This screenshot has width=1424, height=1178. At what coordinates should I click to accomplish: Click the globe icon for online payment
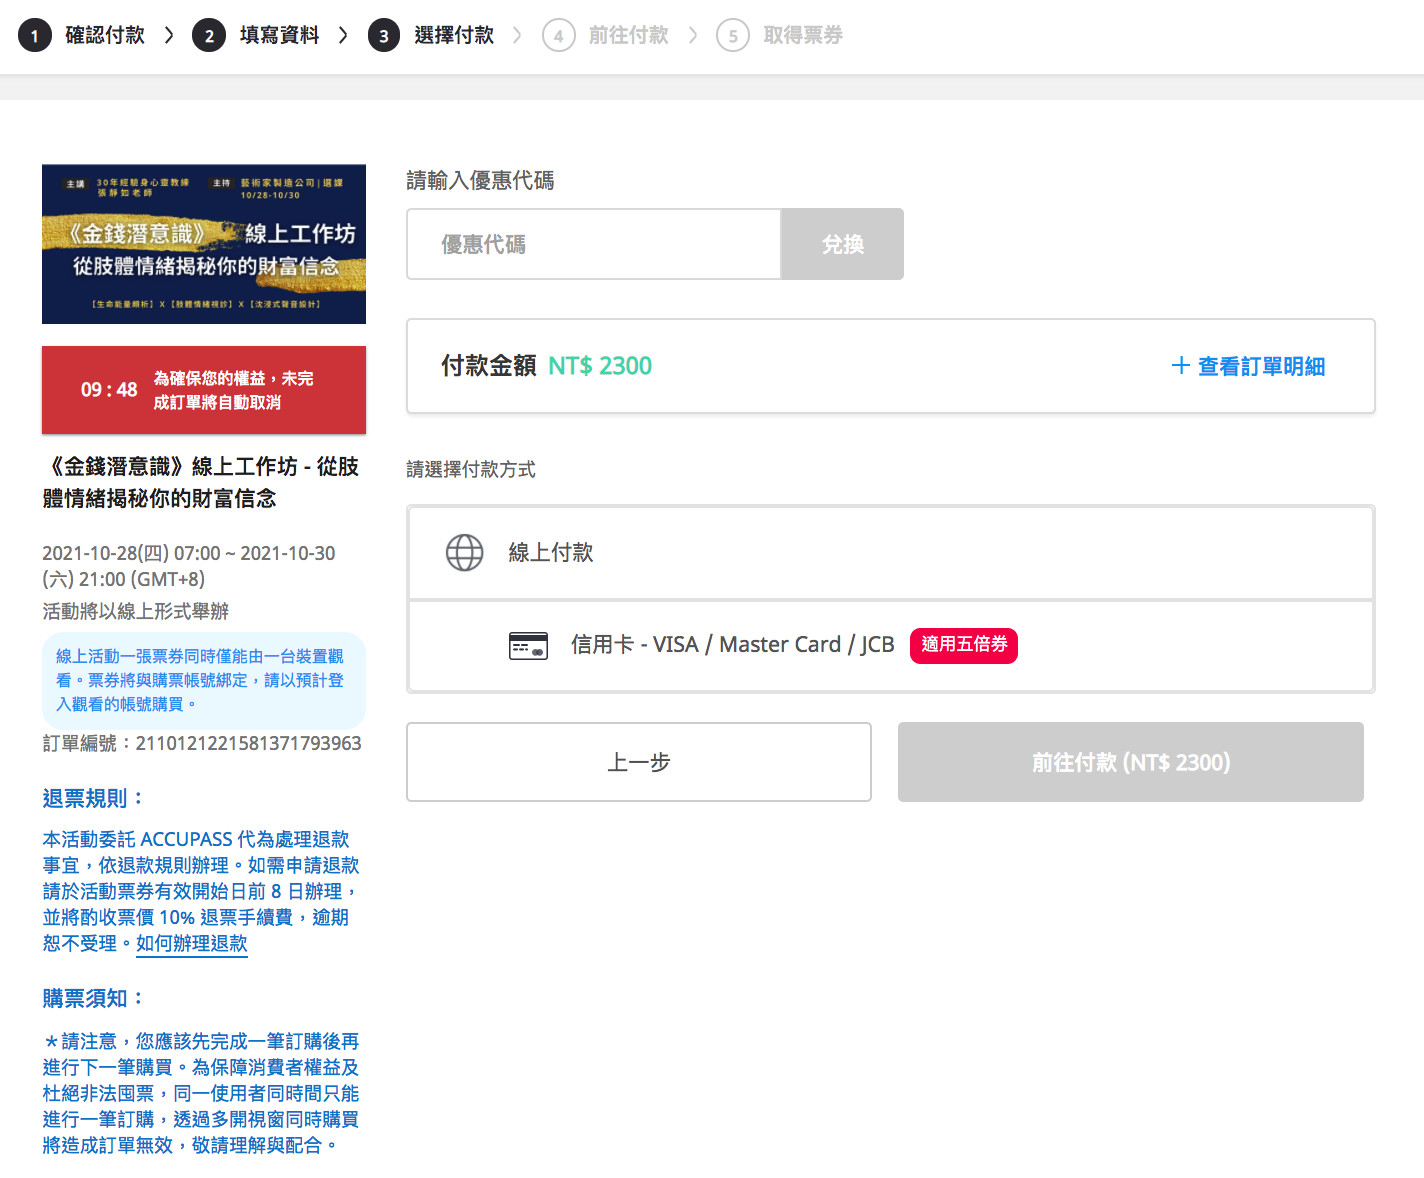[464, 553]
